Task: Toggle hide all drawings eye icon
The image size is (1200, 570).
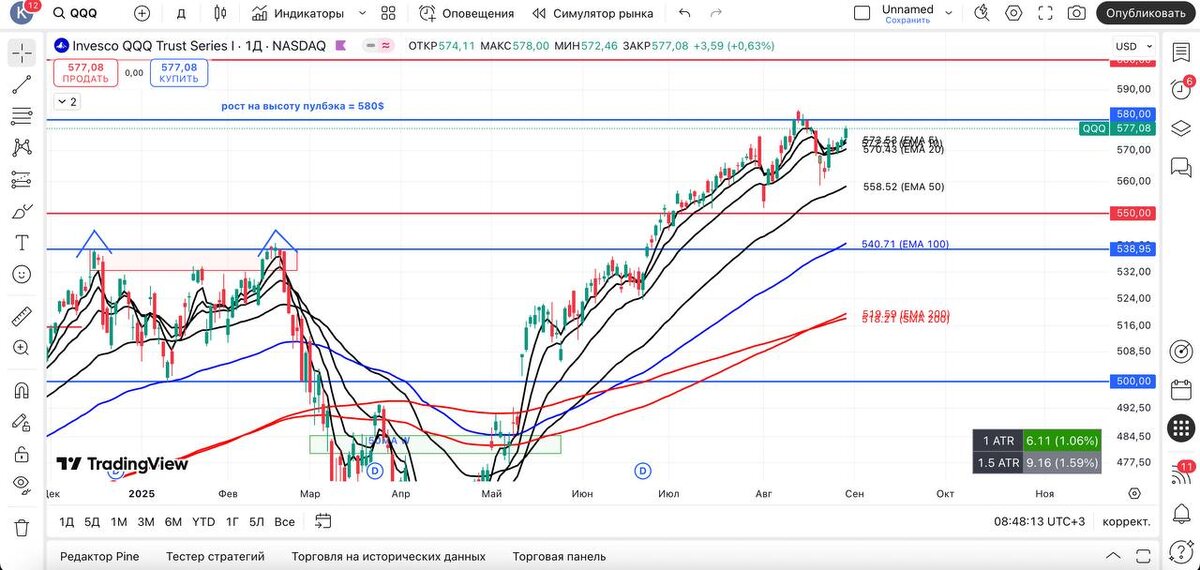Action: click(22, 485)
